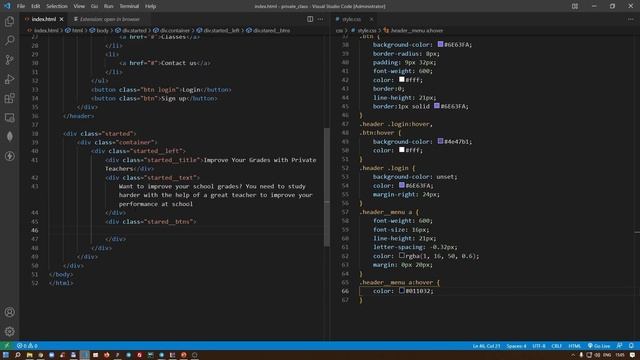Show hidden icons in system tray
The height and width of the screenshot is (360, 640).
point(573,355)
